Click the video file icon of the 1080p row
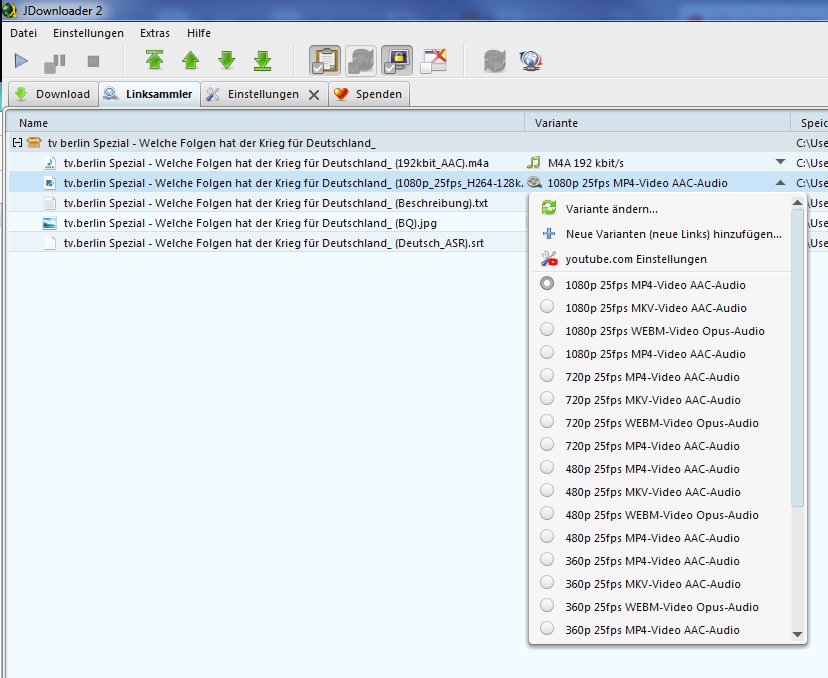 50,183
